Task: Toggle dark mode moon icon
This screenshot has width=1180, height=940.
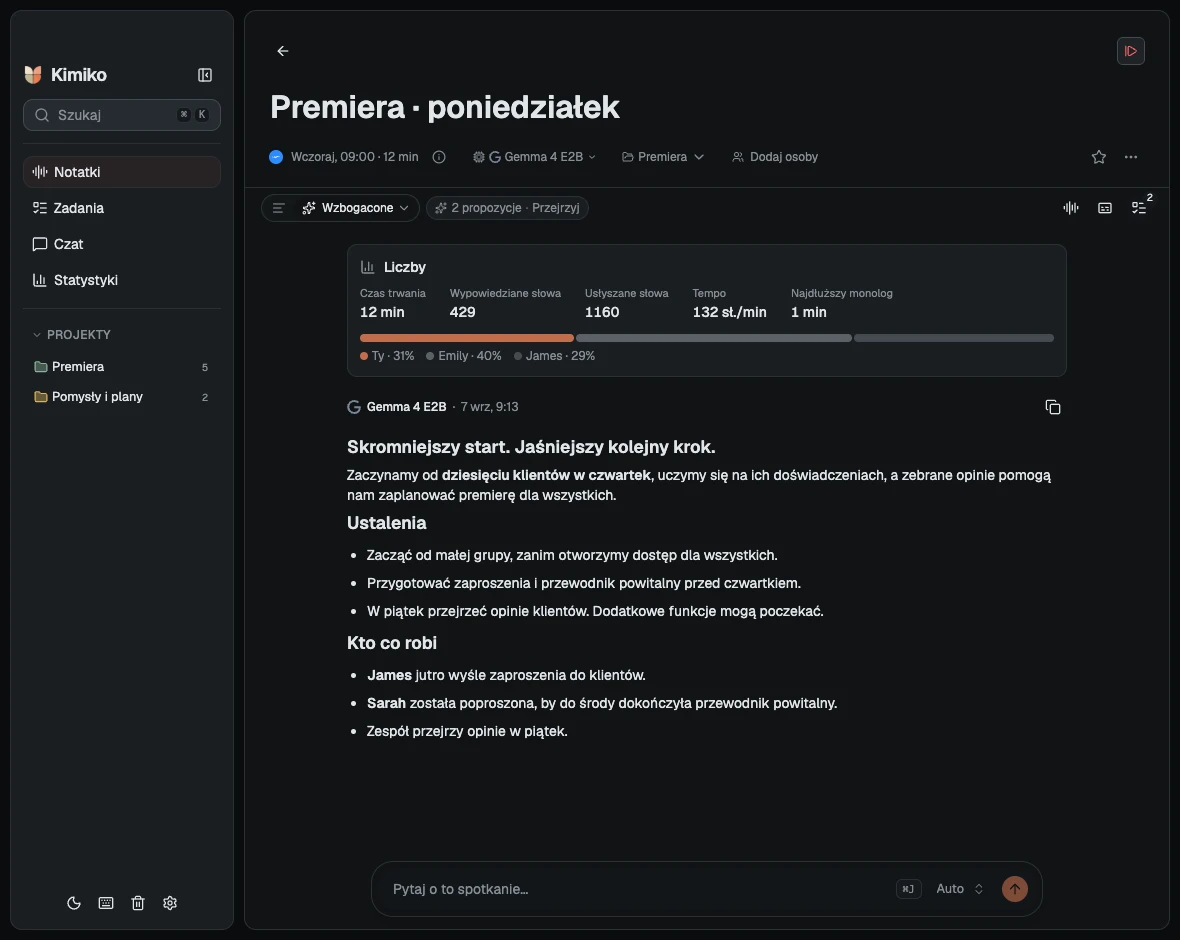Action: tap(74, 903)
